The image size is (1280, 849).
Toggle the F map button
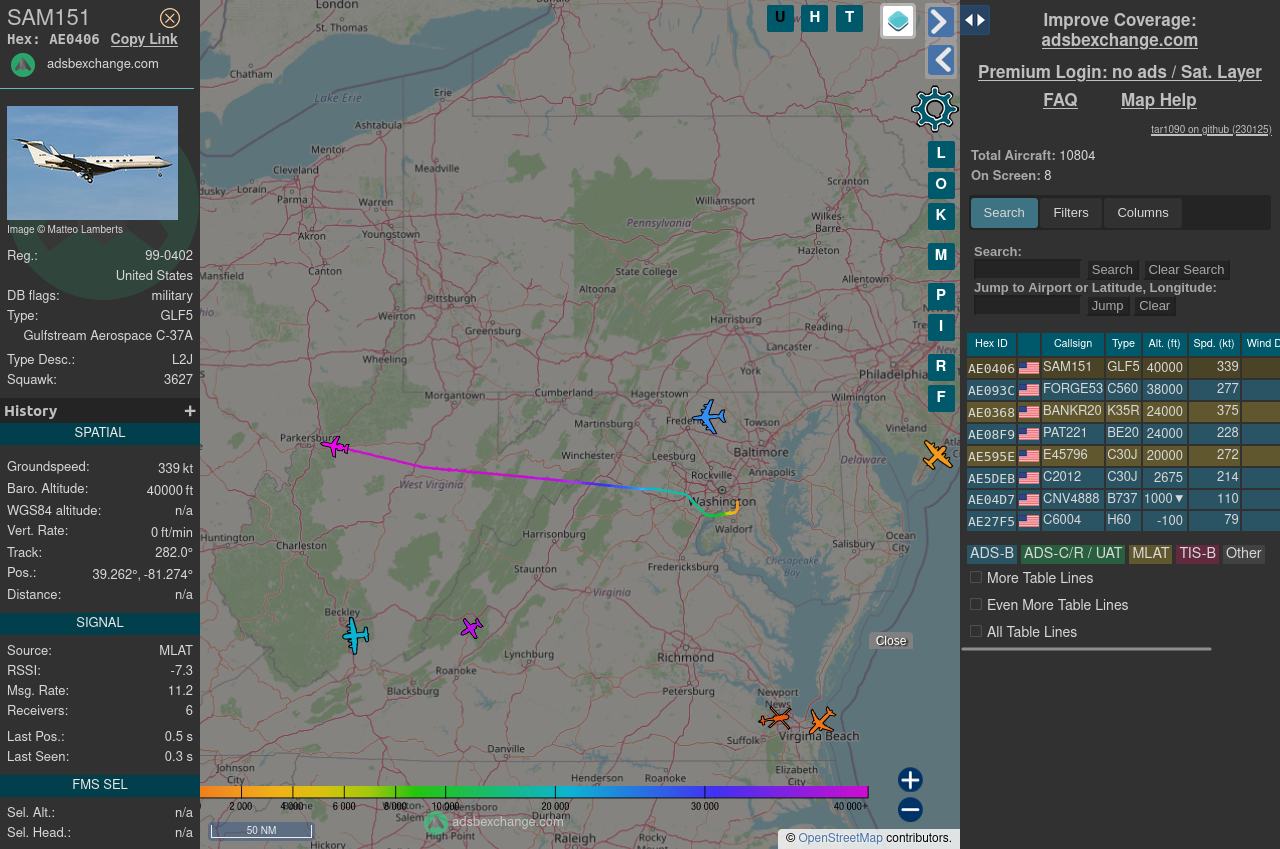(941, 398)
